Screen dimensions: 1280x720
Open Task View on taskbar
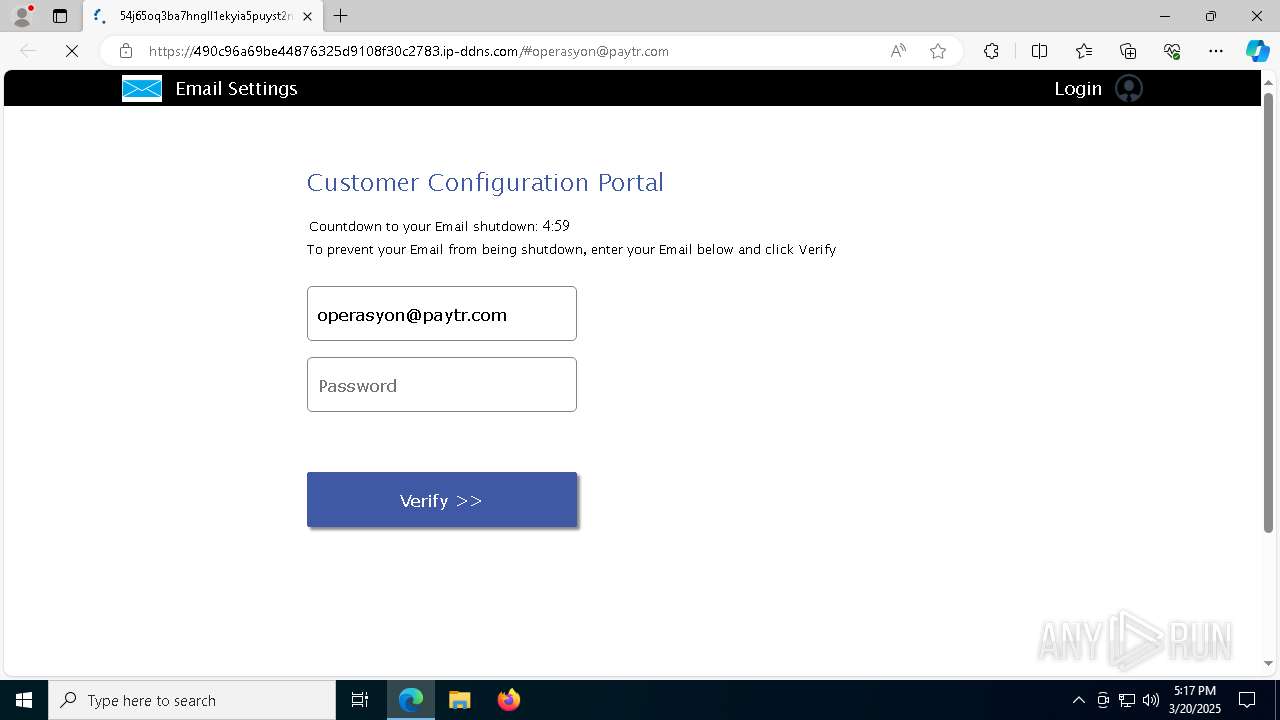(x=360, y=700)
